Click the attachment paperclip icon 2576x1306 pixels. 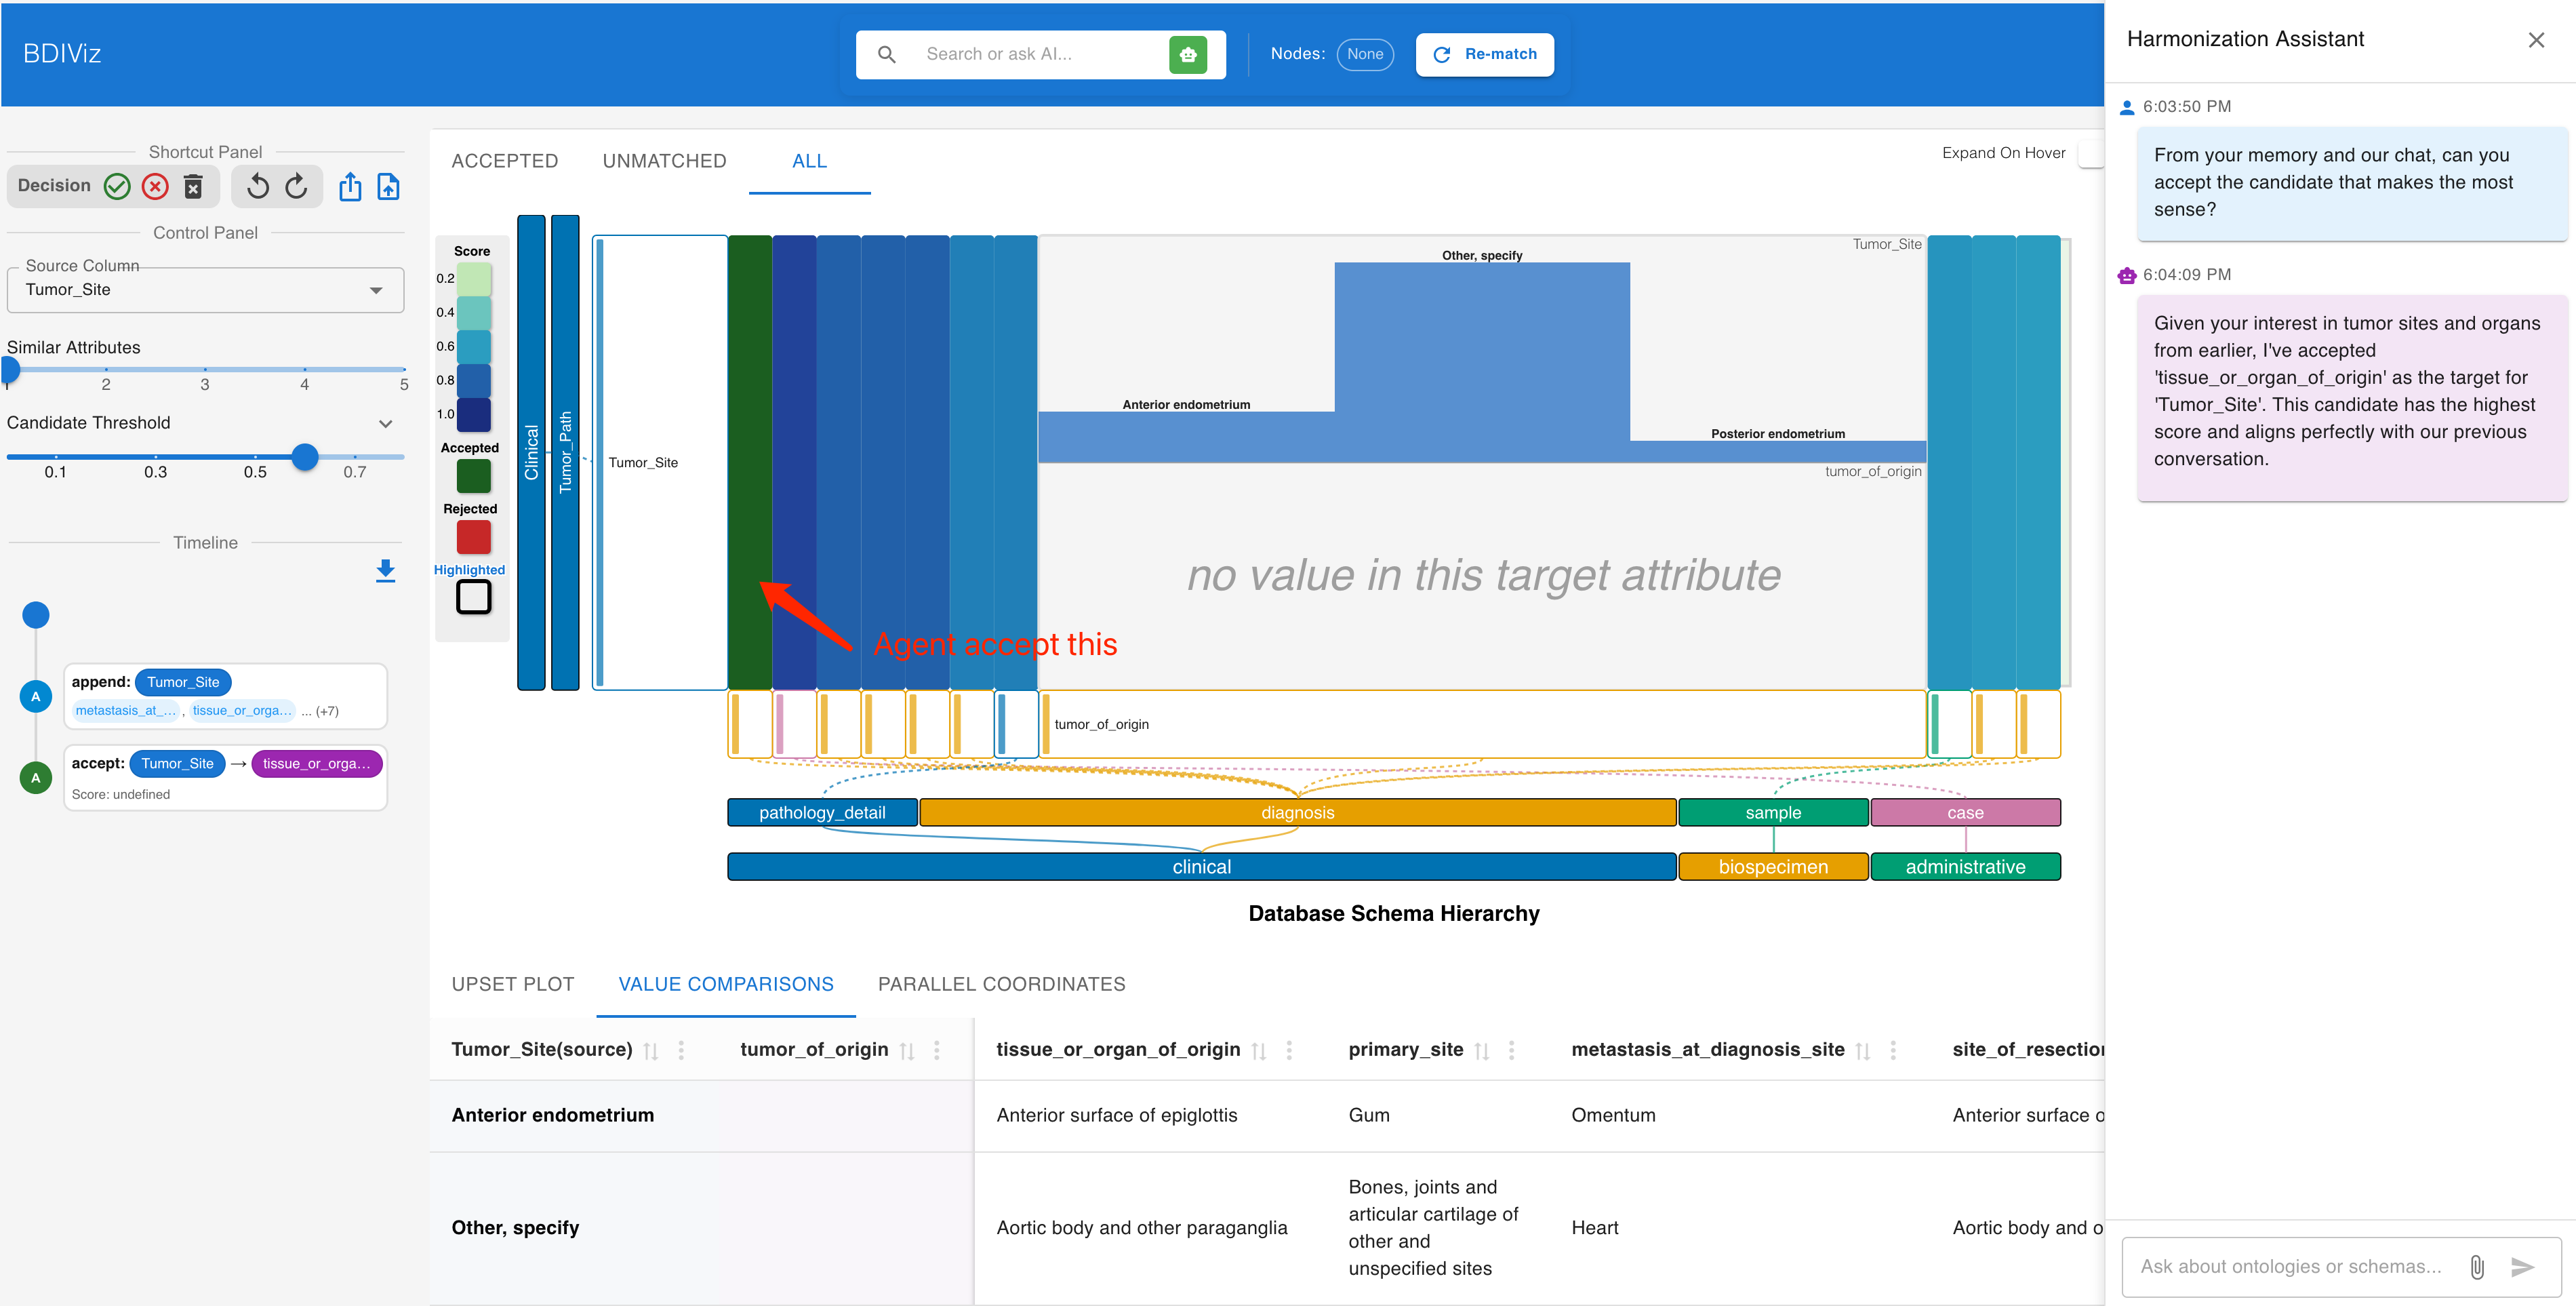[2476, 1267]
